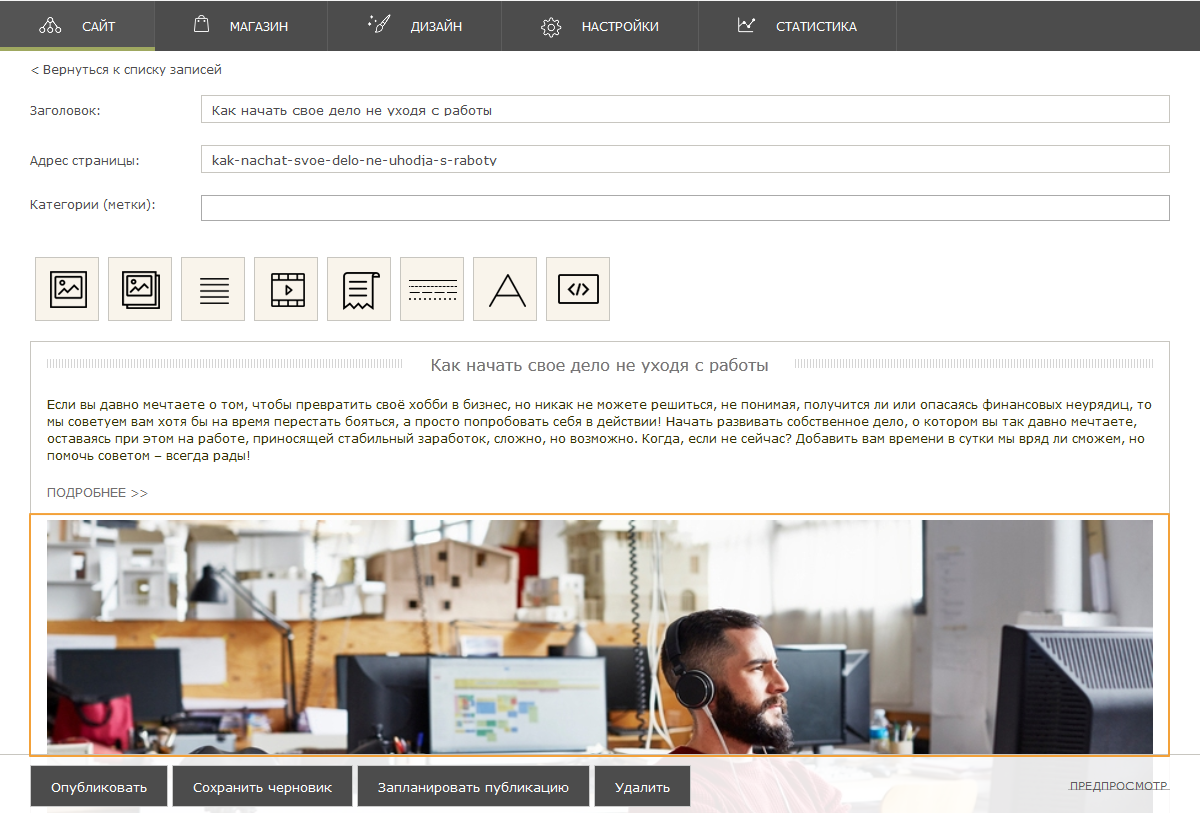
Task: Add an image gallery block
Action: pos(140,289)
